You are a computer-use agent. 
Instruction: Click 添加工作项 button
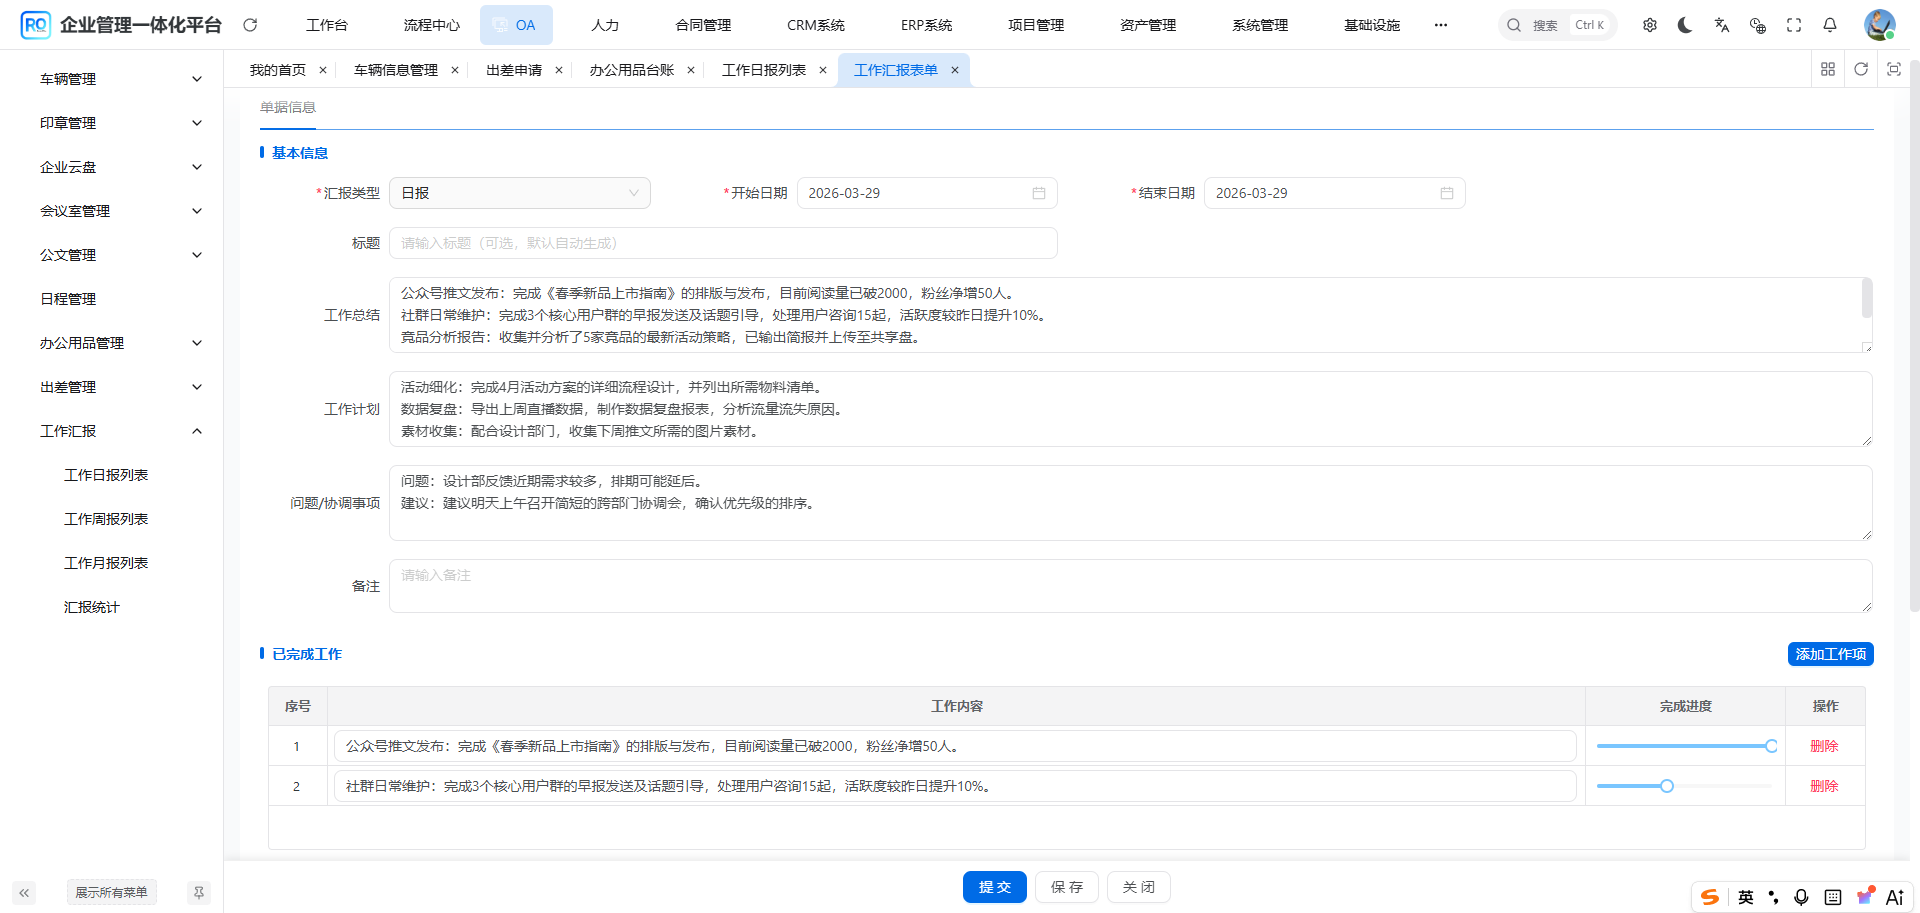[x=1830, y=654]
